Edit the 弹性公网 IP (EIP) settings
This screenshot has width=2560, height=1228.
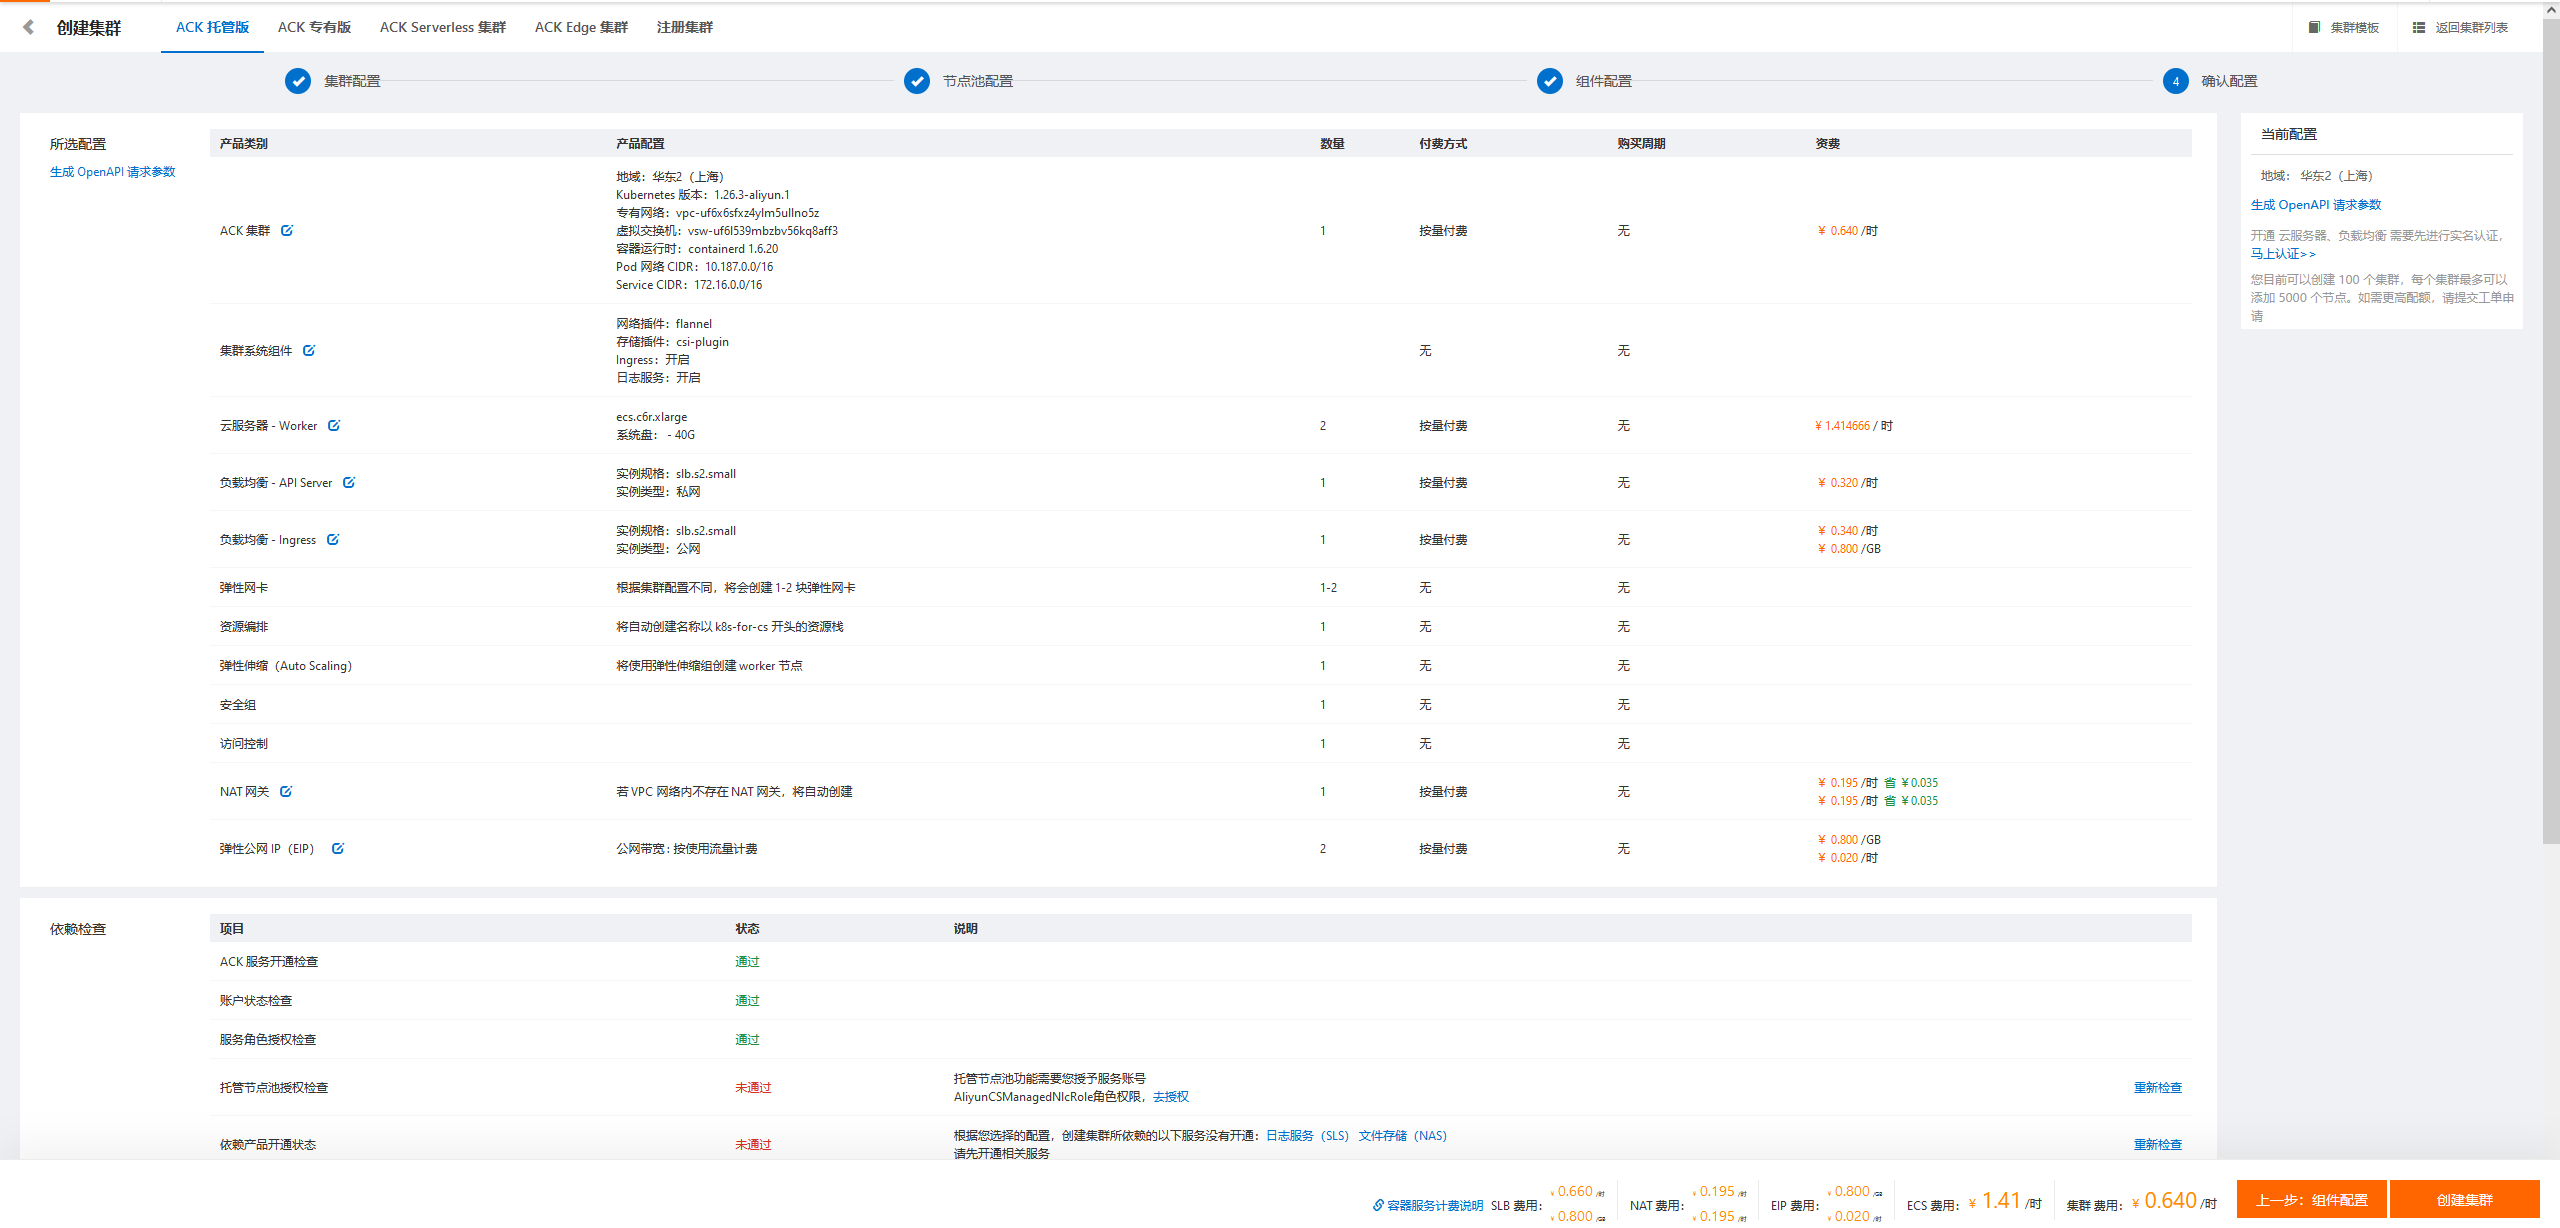[338, 848]
